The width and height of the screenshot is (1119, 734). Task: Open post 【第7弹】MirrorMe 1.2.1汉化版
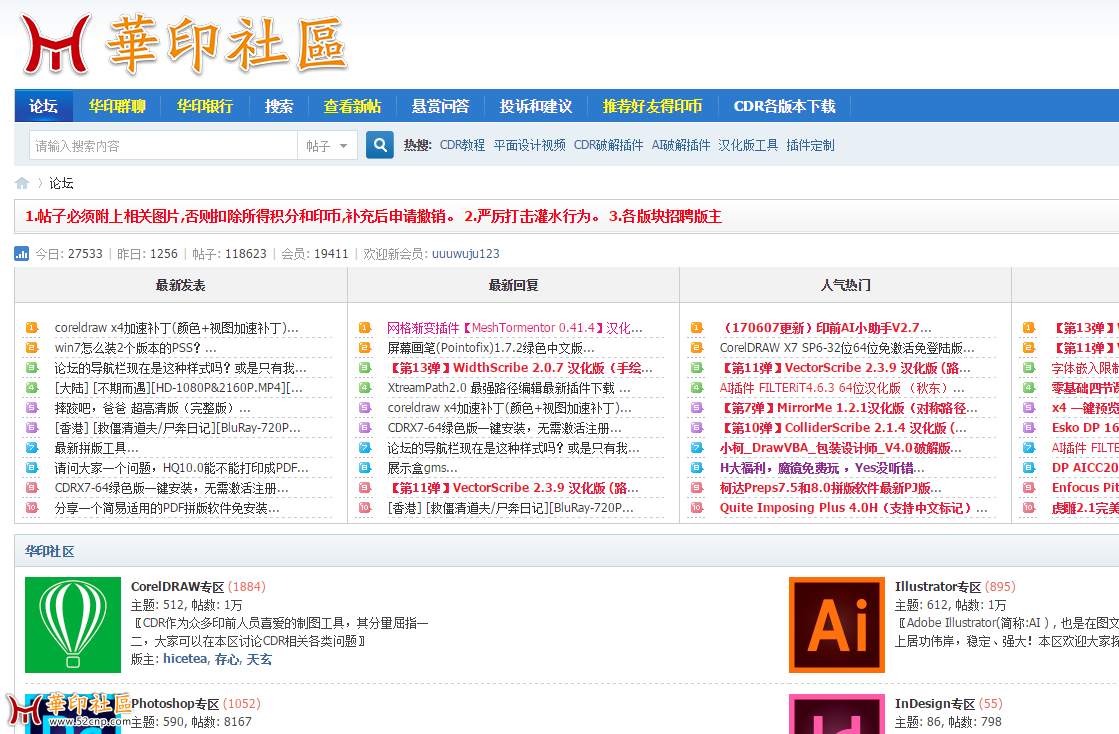849,408
